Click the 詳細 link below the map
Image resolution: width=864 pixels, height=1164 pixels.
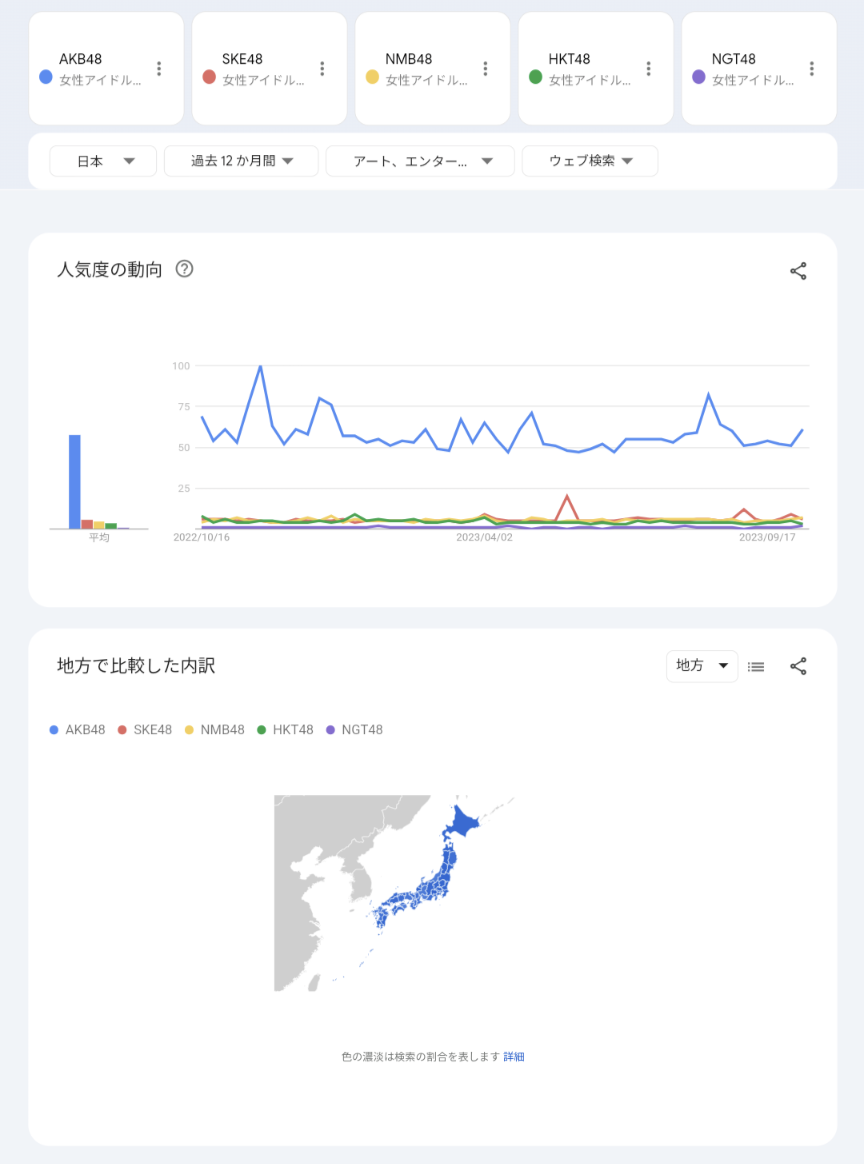coord(514,1057)
